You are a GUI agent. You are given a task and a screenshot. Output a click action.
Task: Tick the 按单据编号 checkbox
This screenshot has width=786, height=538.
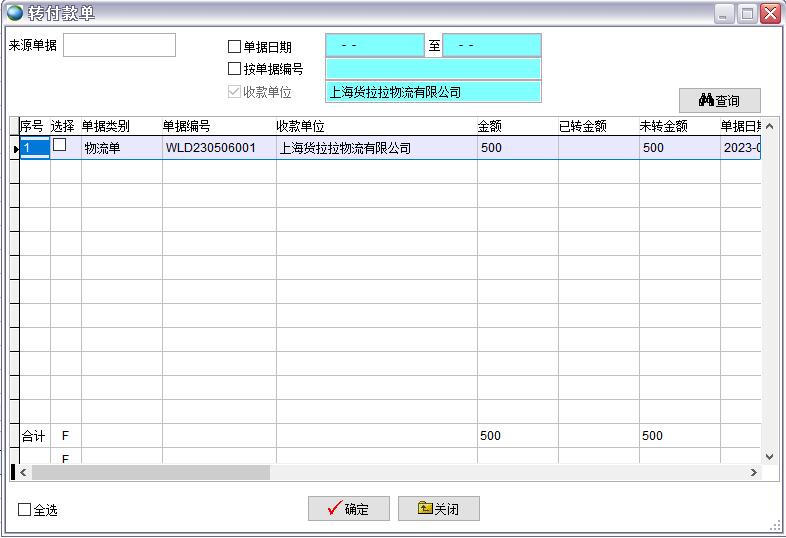(x=235, y=69)
